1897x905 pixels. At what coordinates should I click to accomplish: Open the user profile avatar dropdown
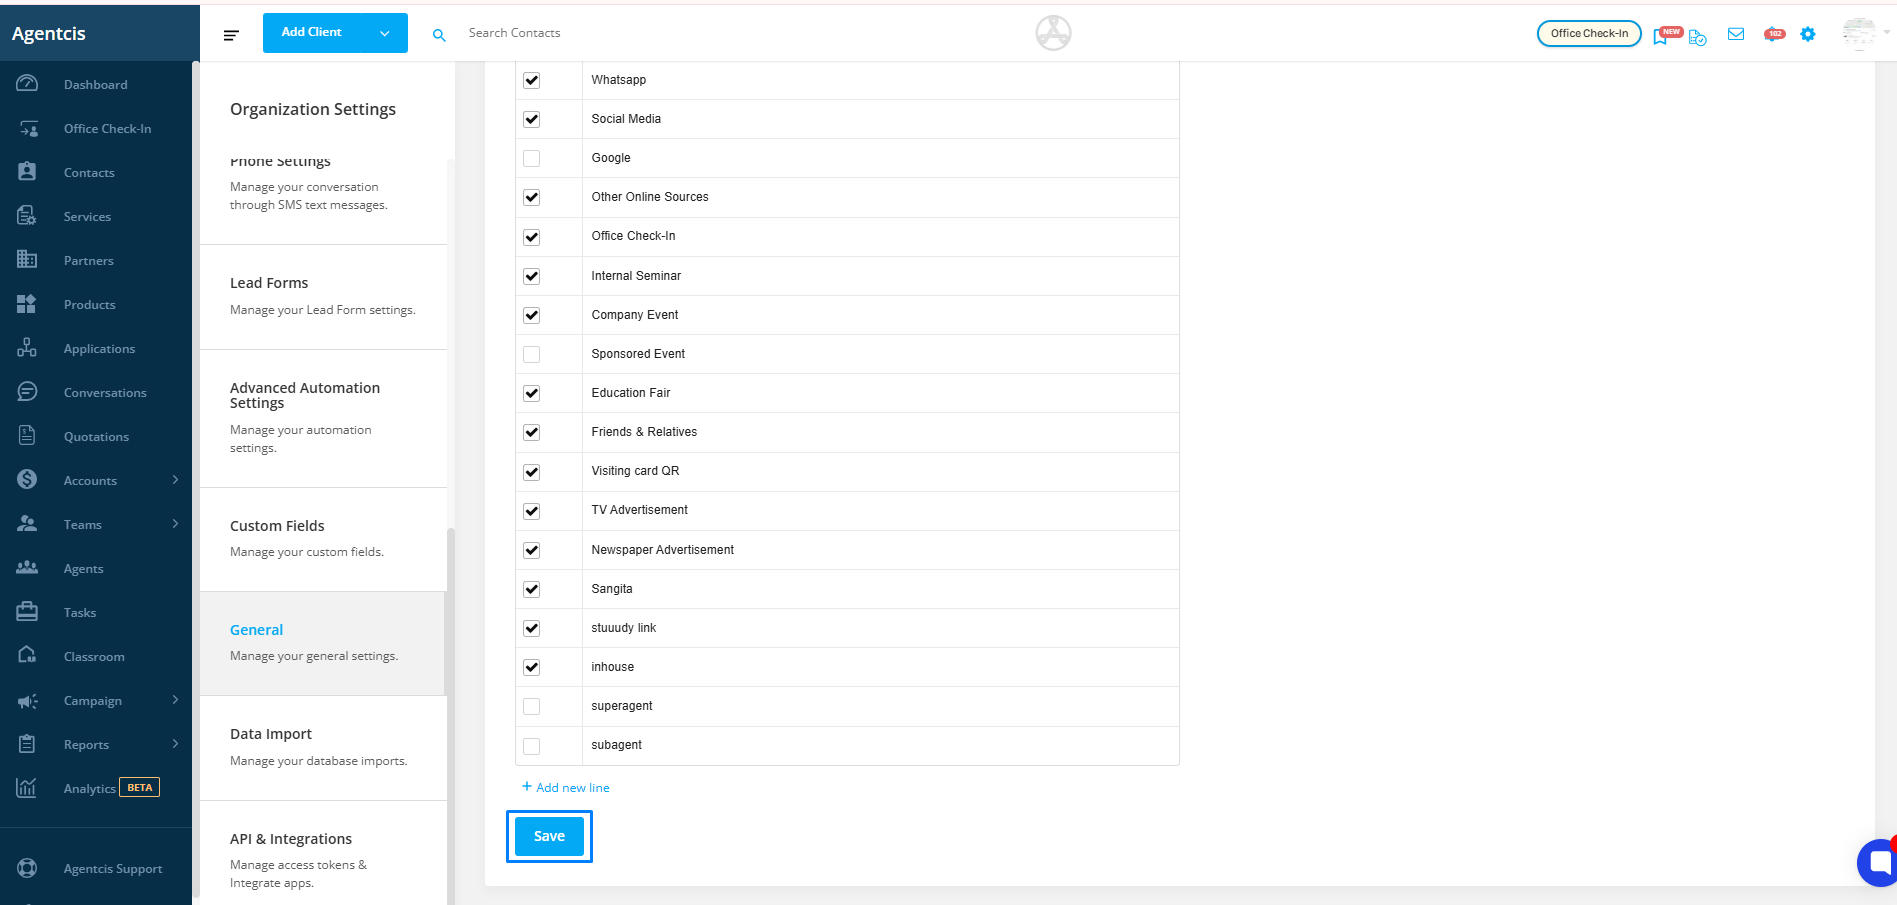click(1866, 33)
